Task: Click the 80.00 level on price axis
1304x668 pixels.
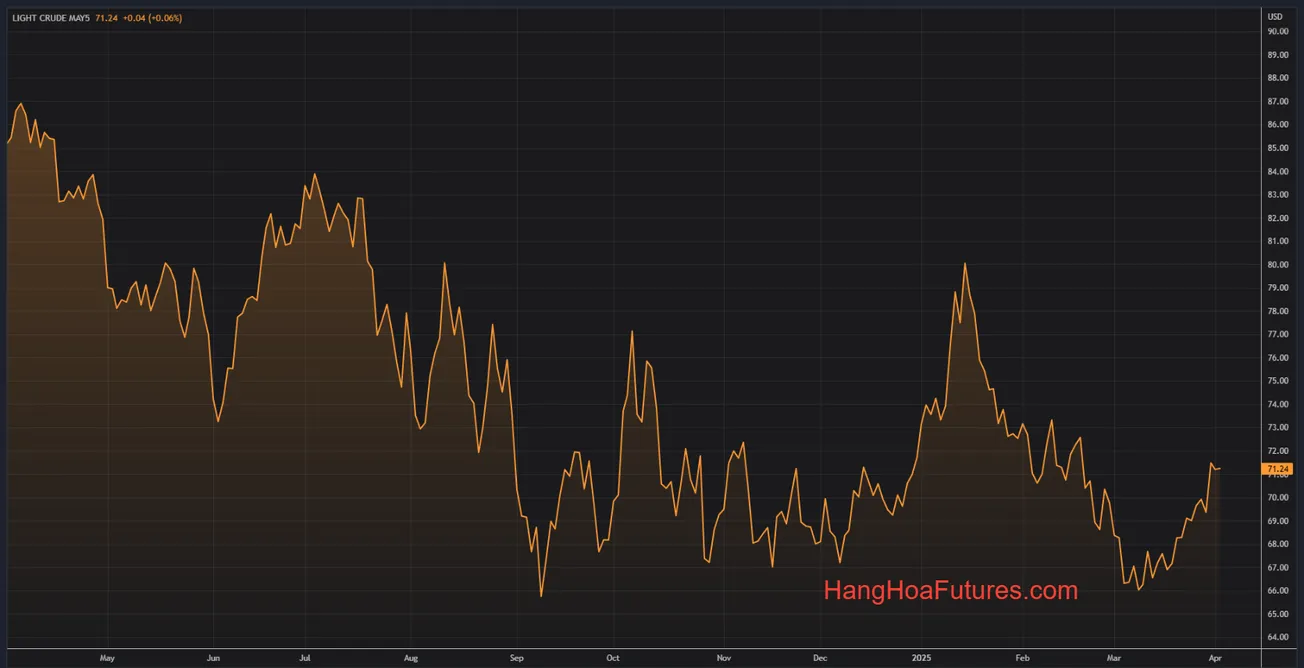Action: click(1277, 265)
